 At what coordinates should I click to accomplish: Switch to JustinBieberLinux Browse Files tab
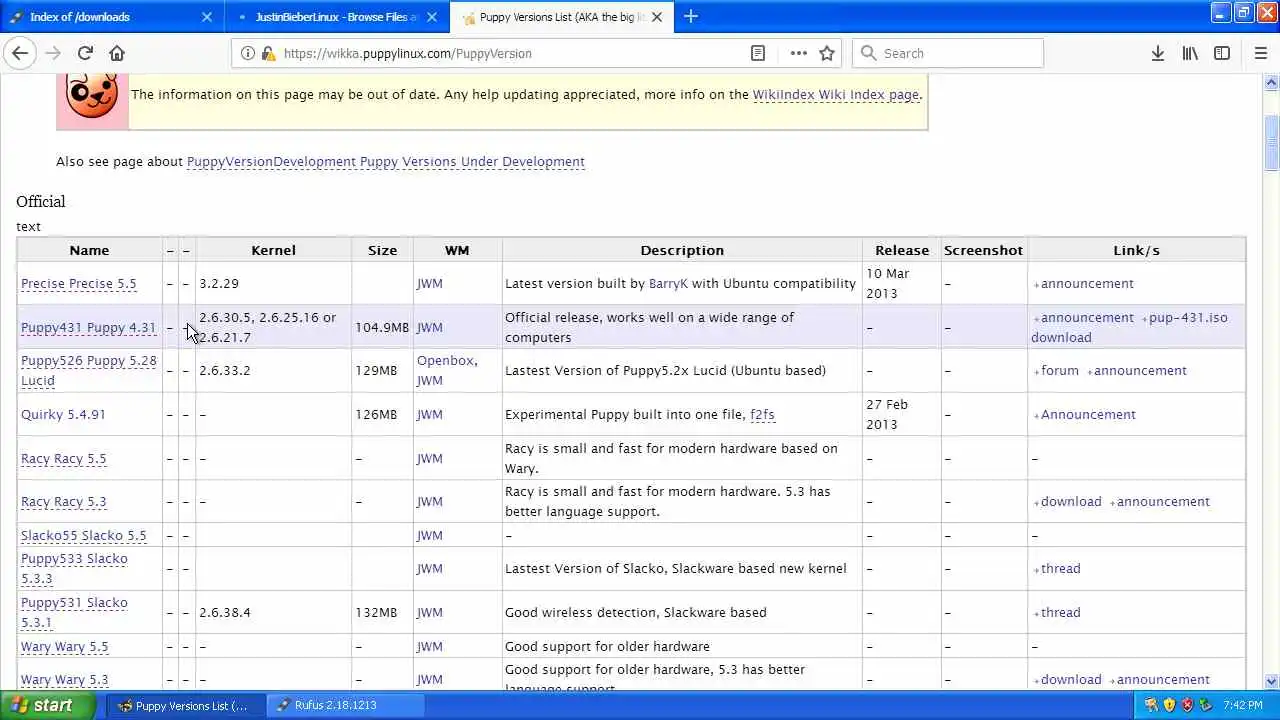336,17
